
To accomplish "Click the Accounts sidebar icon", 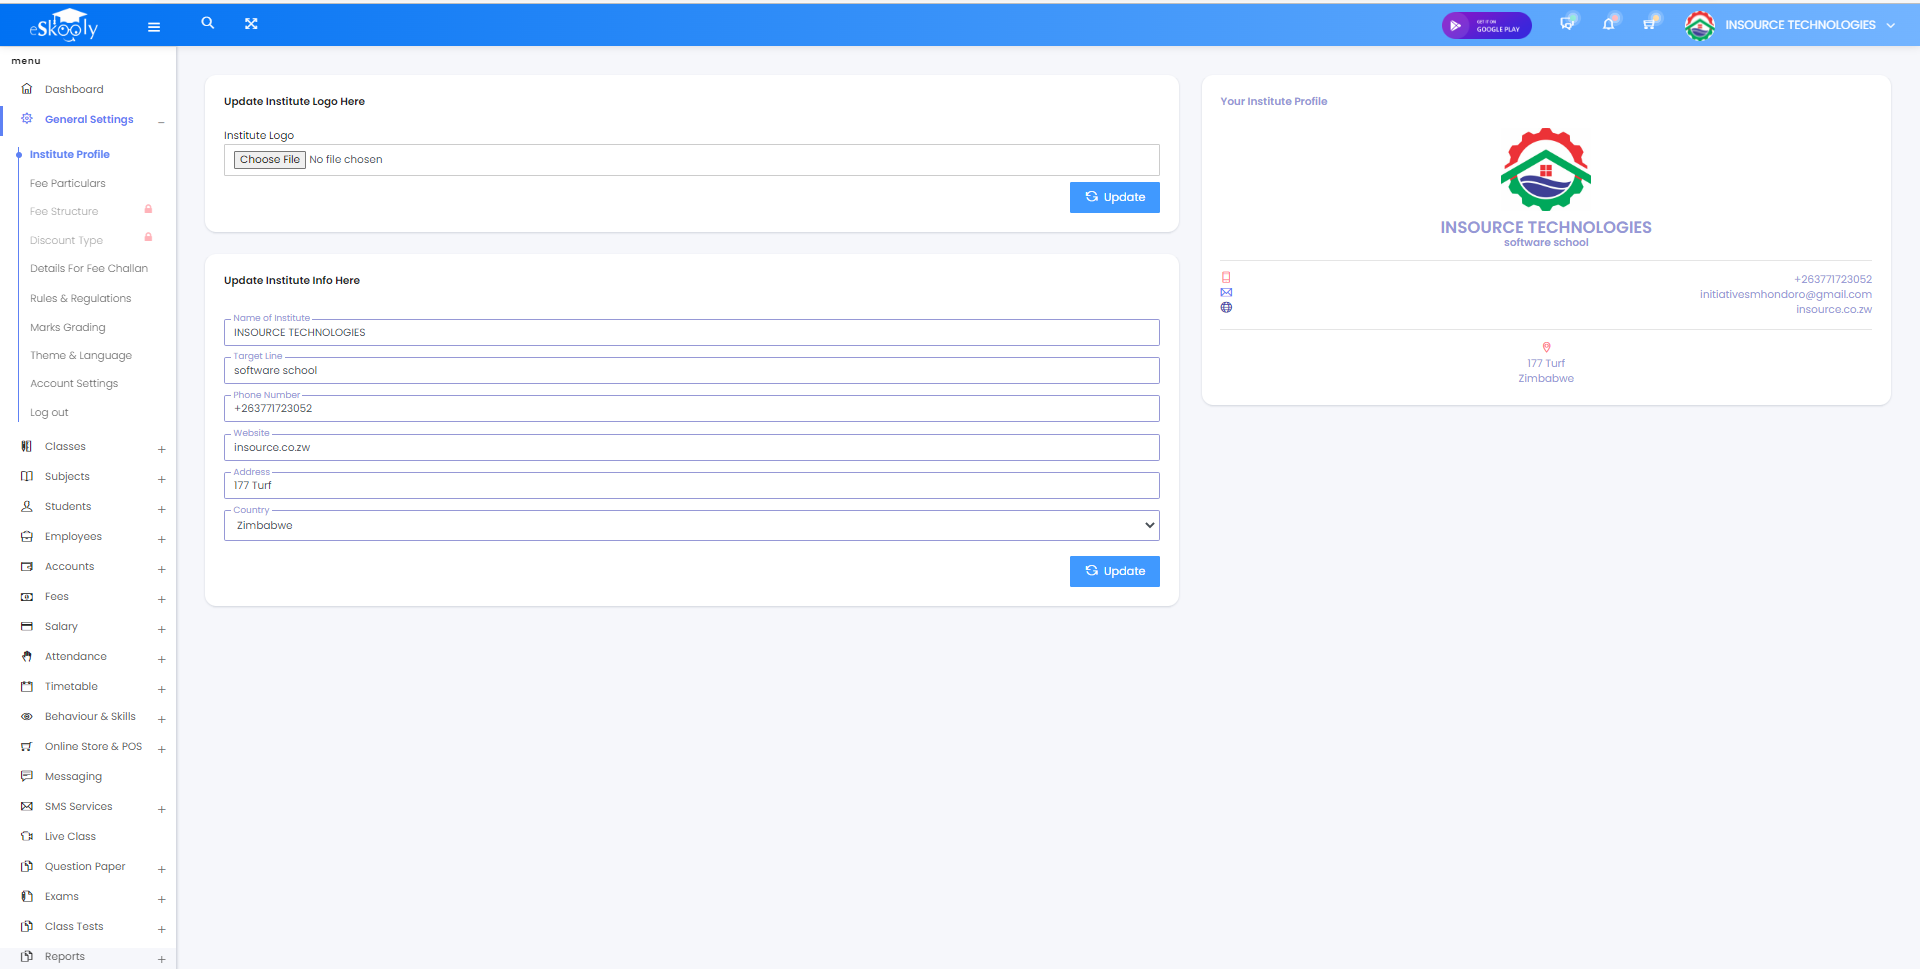I will [27, 566].
